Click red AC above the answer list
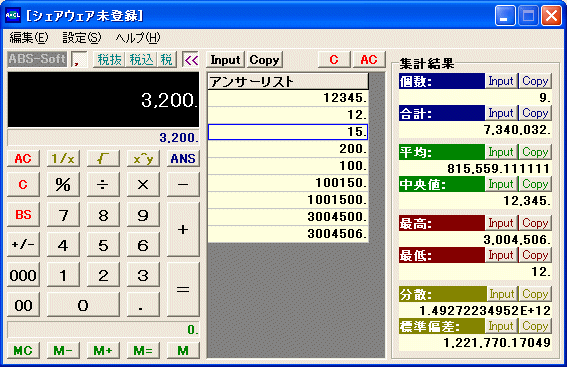567x367 pixels. point(369,60)
